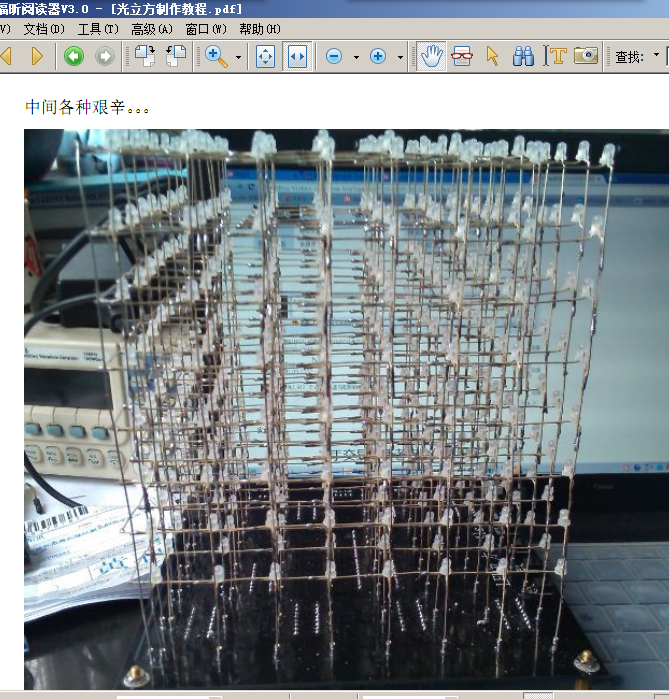Select the hand pan tool
Viewport: 669px width, 699px height.
pos(431,57)
